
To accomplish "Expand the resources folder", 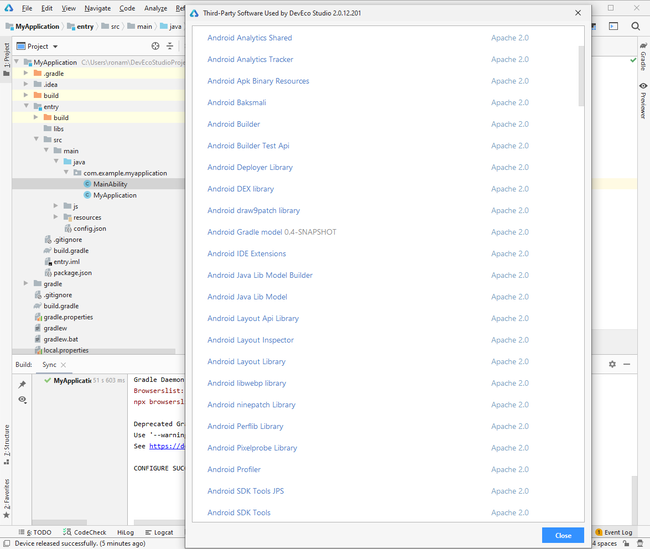I will click(x=56, y=217).
